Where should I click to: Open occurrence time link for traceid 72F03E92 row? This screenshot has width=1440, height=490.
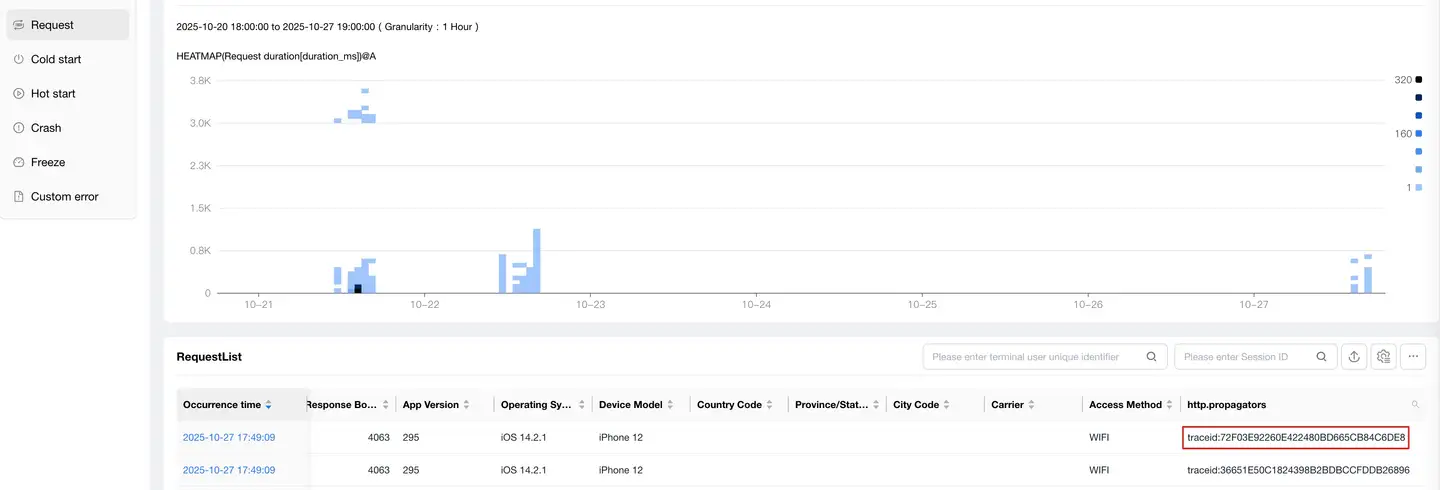point(229,437)
